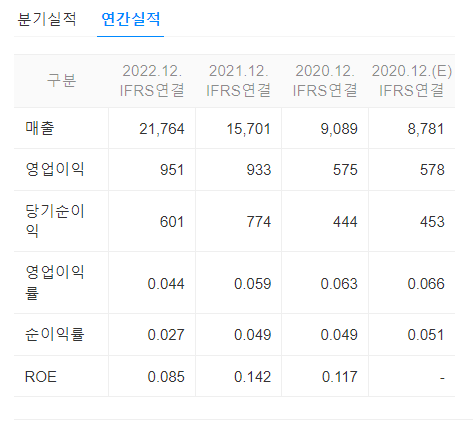This screenshot has height=423, width=473.
Task: Click the 당기순이익 row label
Action: (55, 221)
